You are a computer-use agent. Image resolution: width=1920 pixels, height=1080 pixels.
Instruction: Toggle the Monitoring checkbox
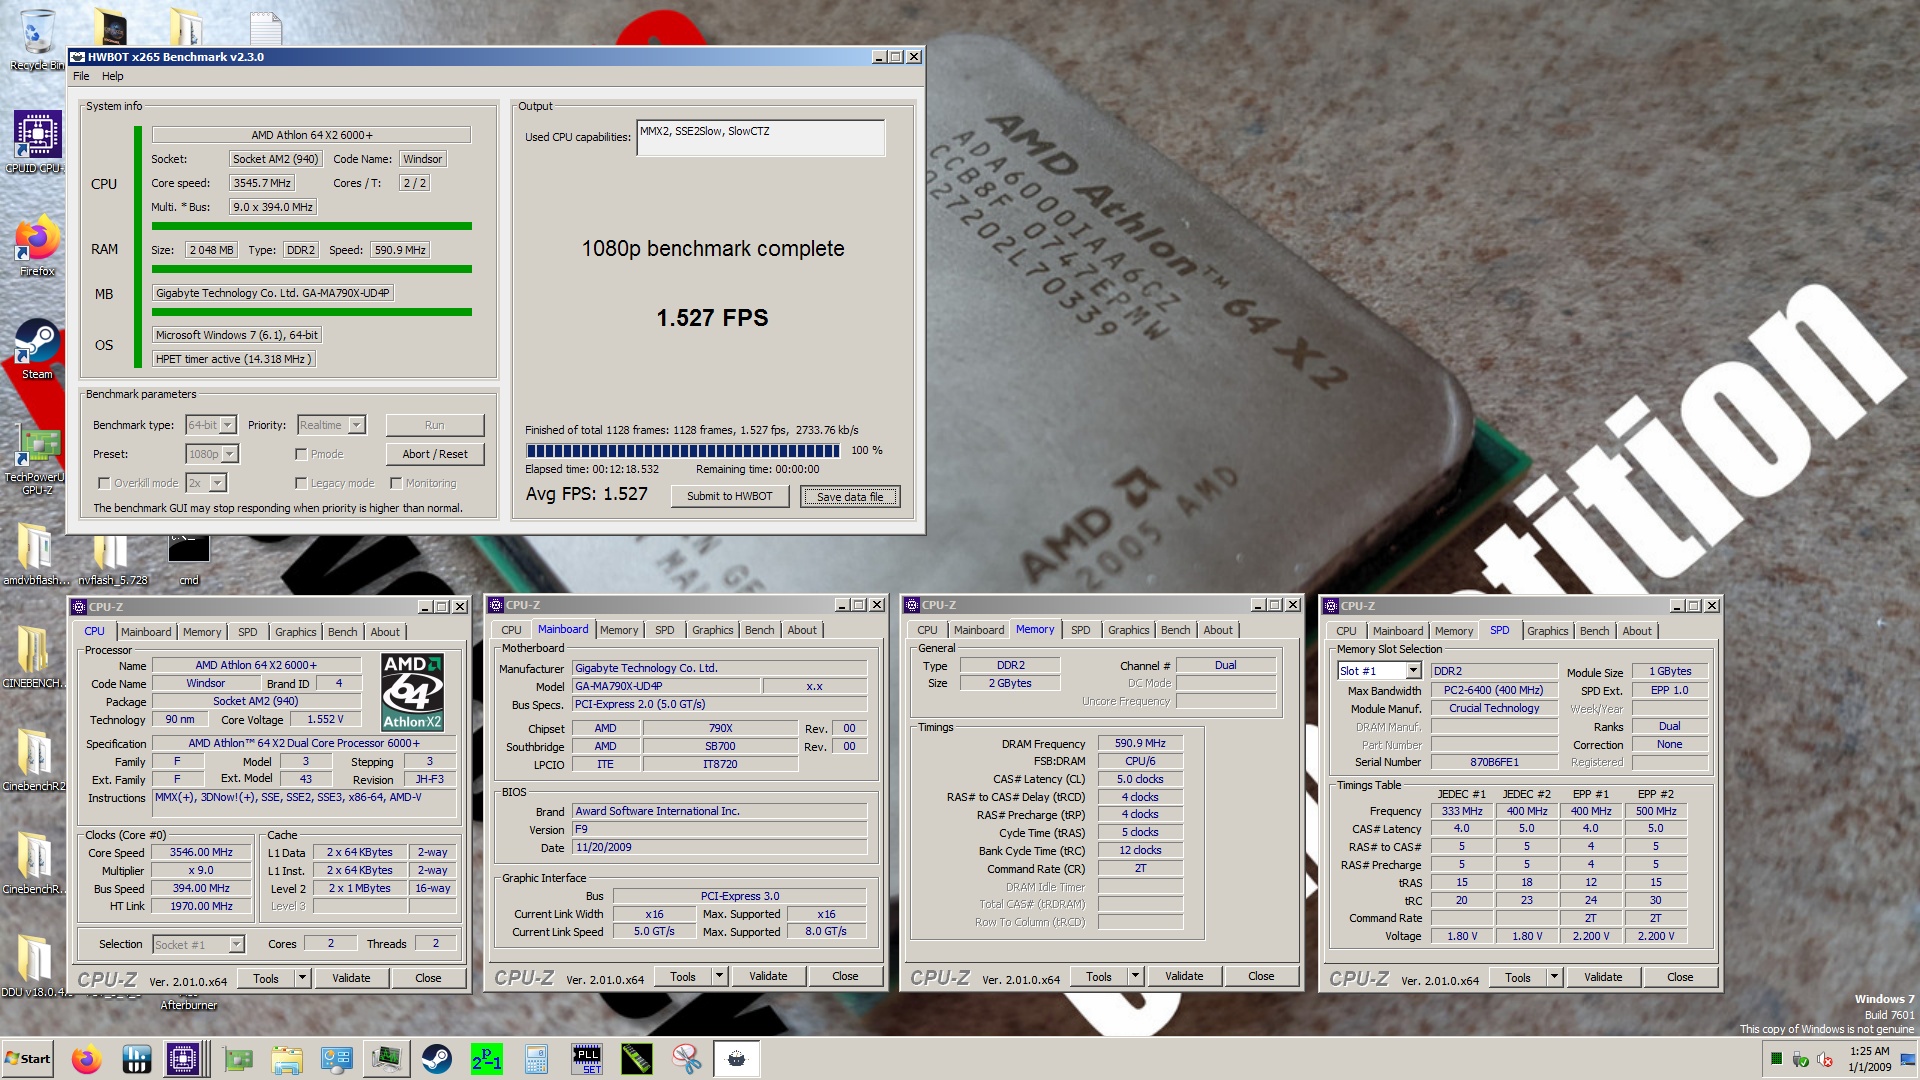tap(396, 483)
